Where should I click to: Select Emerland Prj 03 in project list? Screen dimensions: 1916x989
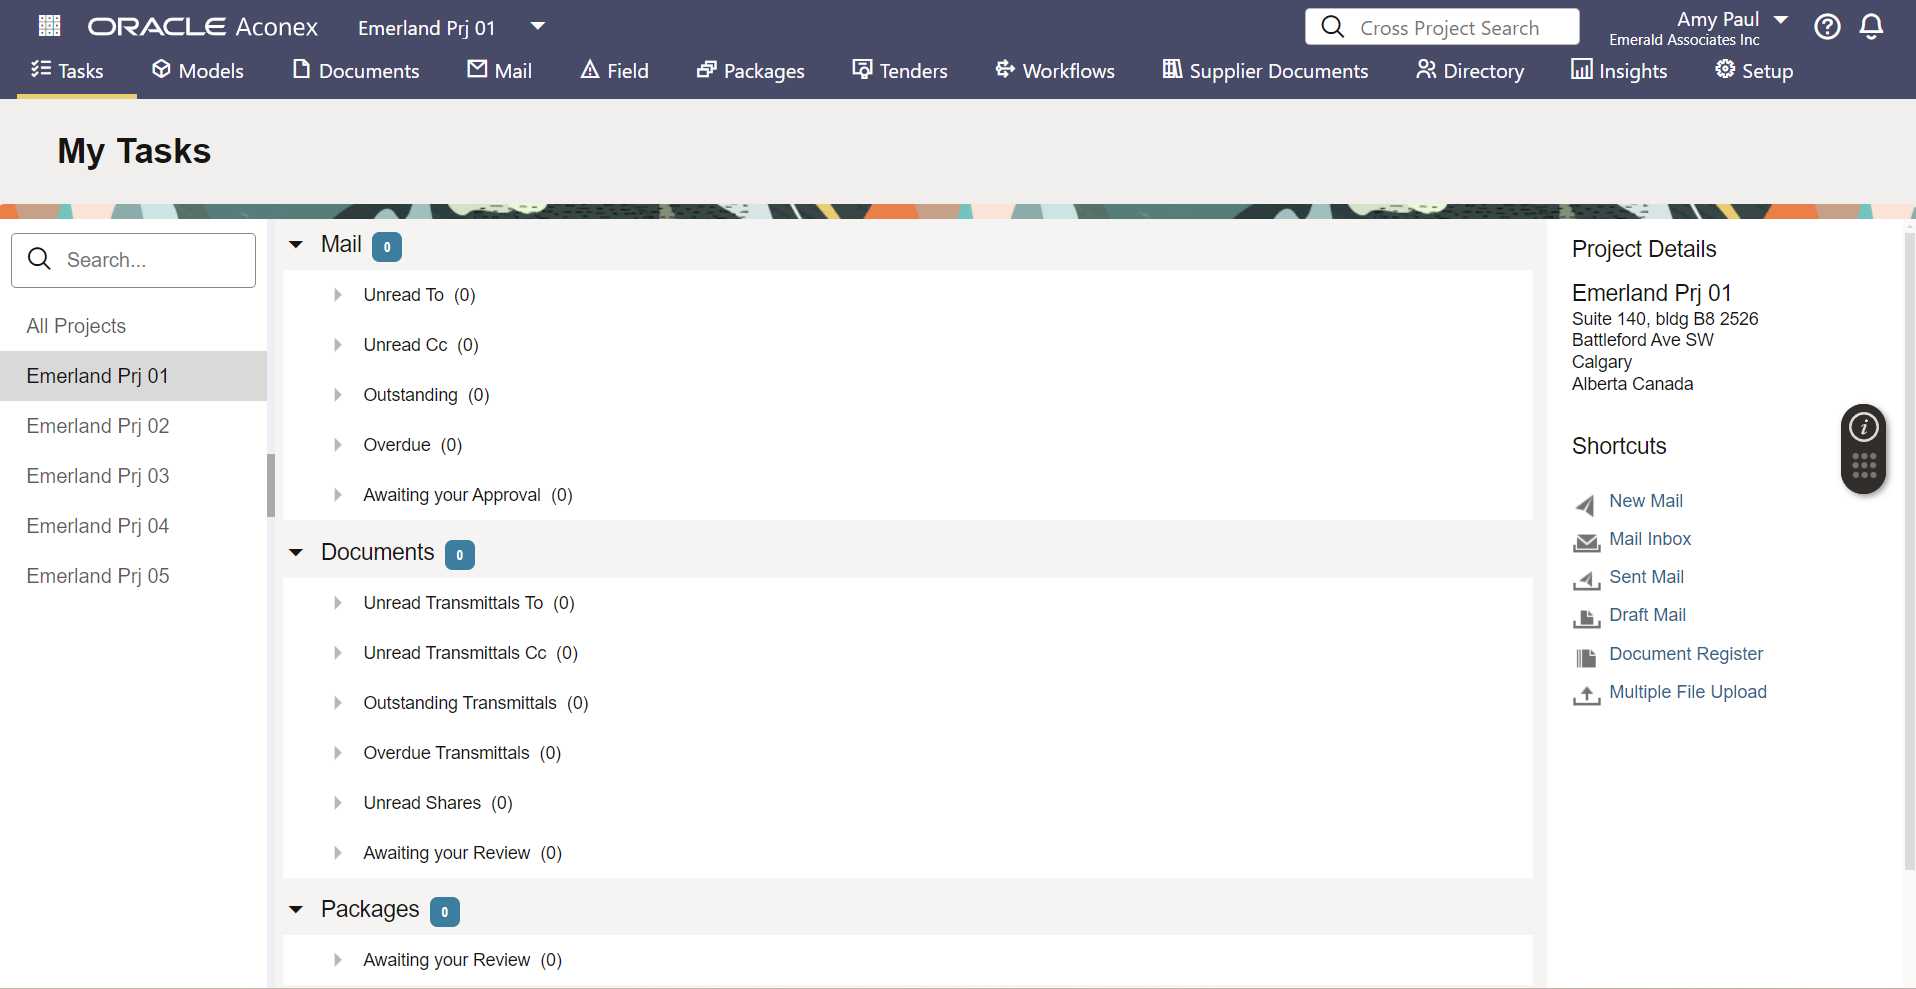(98, 476)
